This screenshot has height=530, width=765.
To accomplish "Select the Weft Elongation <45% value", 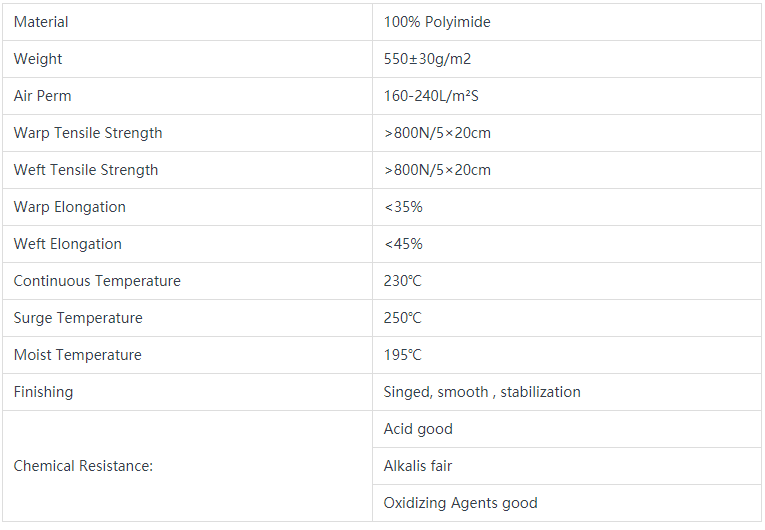I will pyautogui.click(x=403, y=244).
